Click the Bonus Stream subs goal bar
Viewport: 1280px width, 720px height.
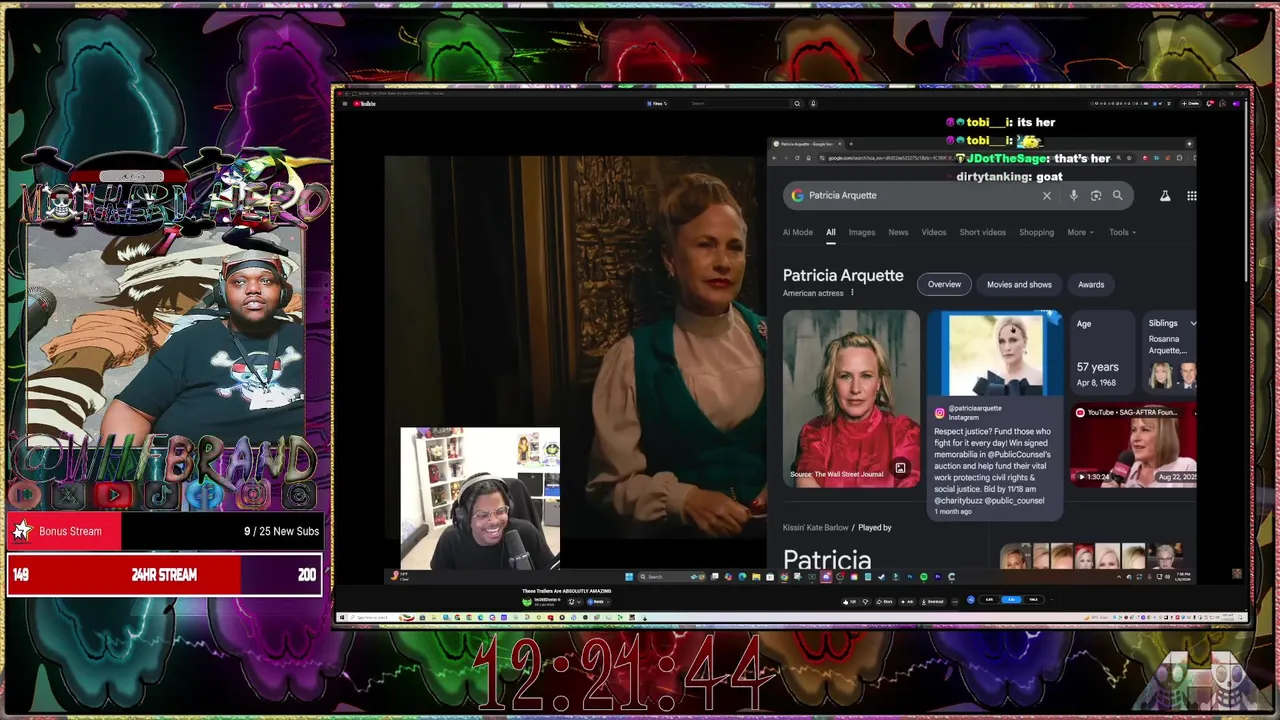(x=164, y=531)
